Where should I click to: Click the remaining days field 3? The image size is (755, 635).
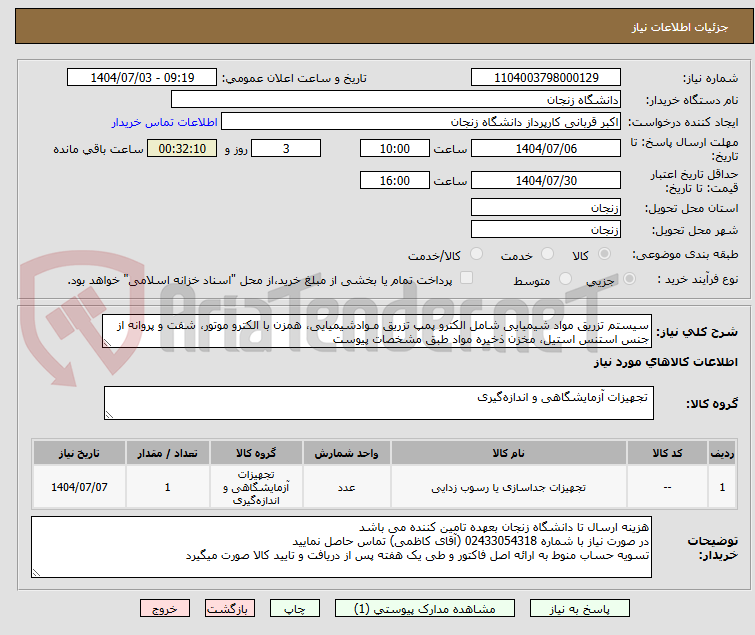tap(286, 148)
